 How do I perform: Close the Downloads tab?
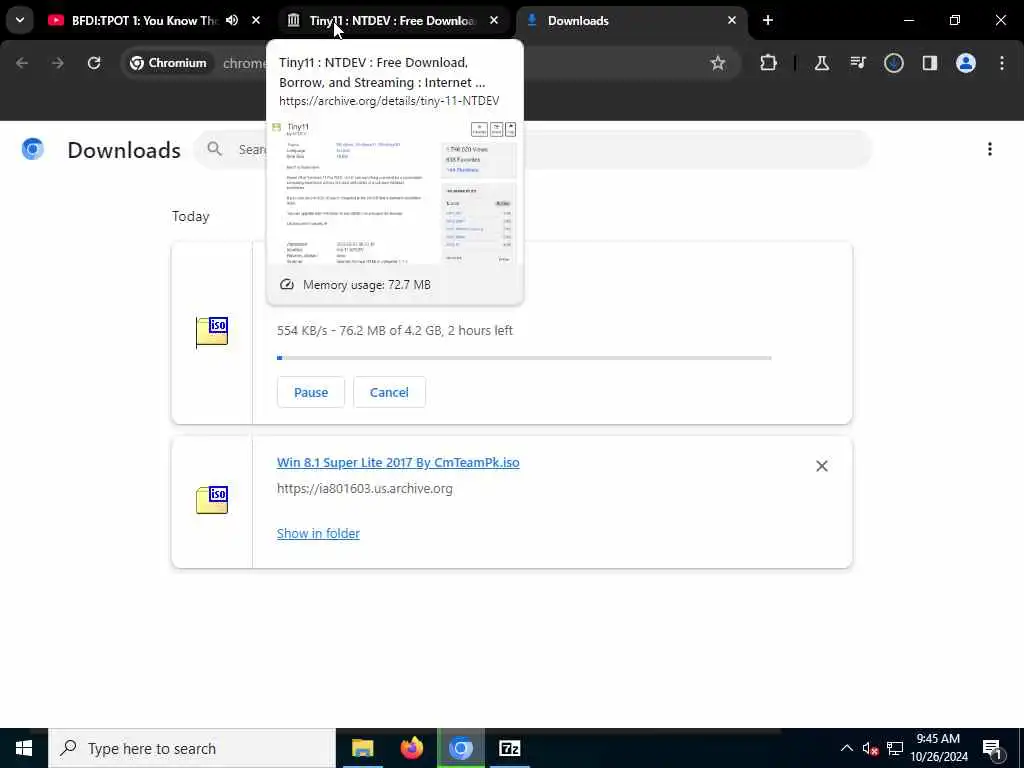click(x=732, y=20)
